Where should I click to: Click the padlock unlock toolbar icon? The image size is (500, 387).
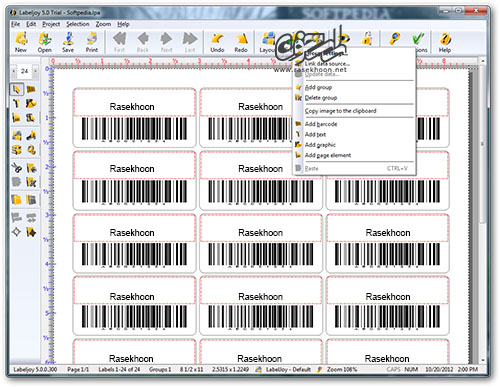(367, 39)
